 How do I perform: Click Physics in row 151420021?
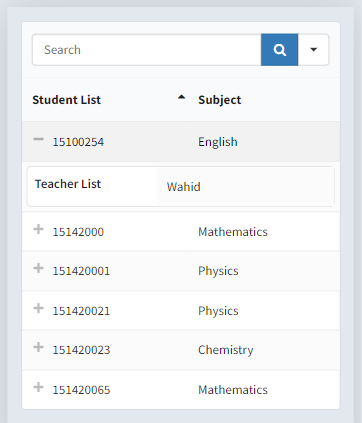pyautogui.click(x=218, y=311)
